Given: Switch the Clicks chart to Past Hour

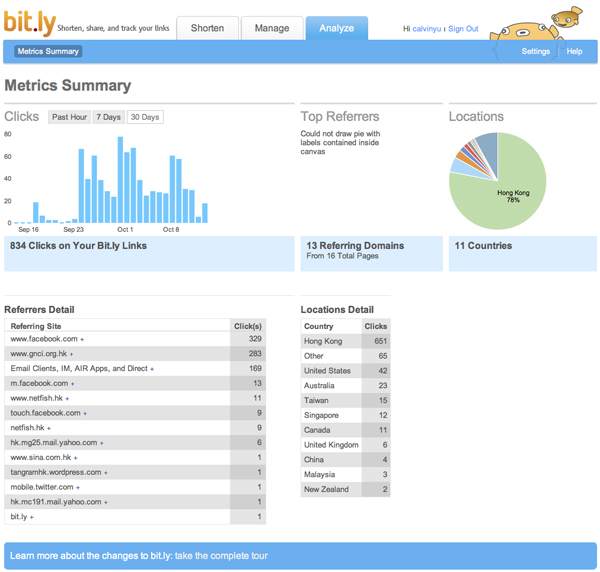Looking at the screenshot, I should (x=70, y=117).
